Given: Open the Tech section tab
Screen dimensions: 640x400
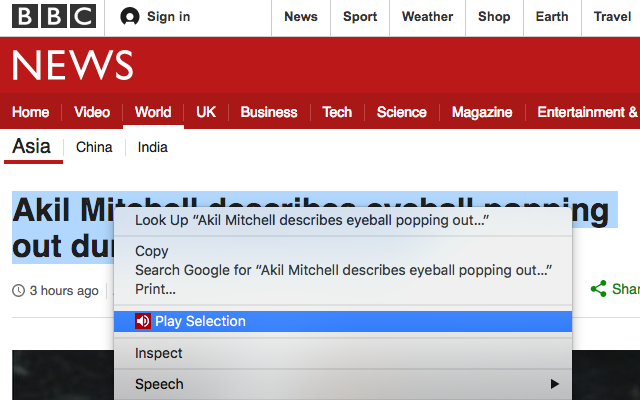Looking at the screenshot, I should (337, 112).
